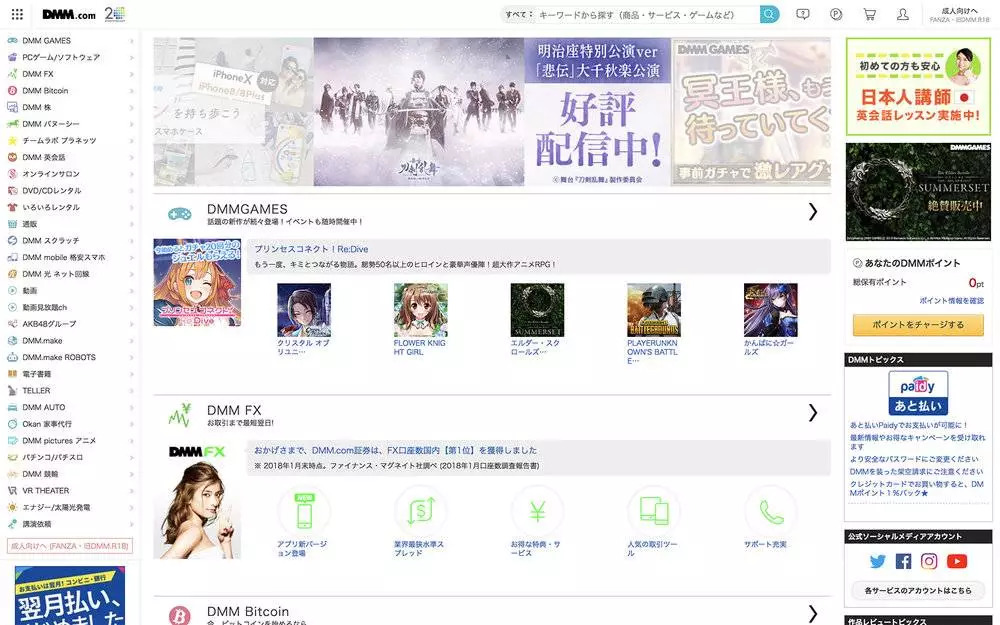Expand the DMM Bitcoin section arrow
The height and width of the screenshot is (625, 1000).
pyautogui.click(x=812, y=614)
